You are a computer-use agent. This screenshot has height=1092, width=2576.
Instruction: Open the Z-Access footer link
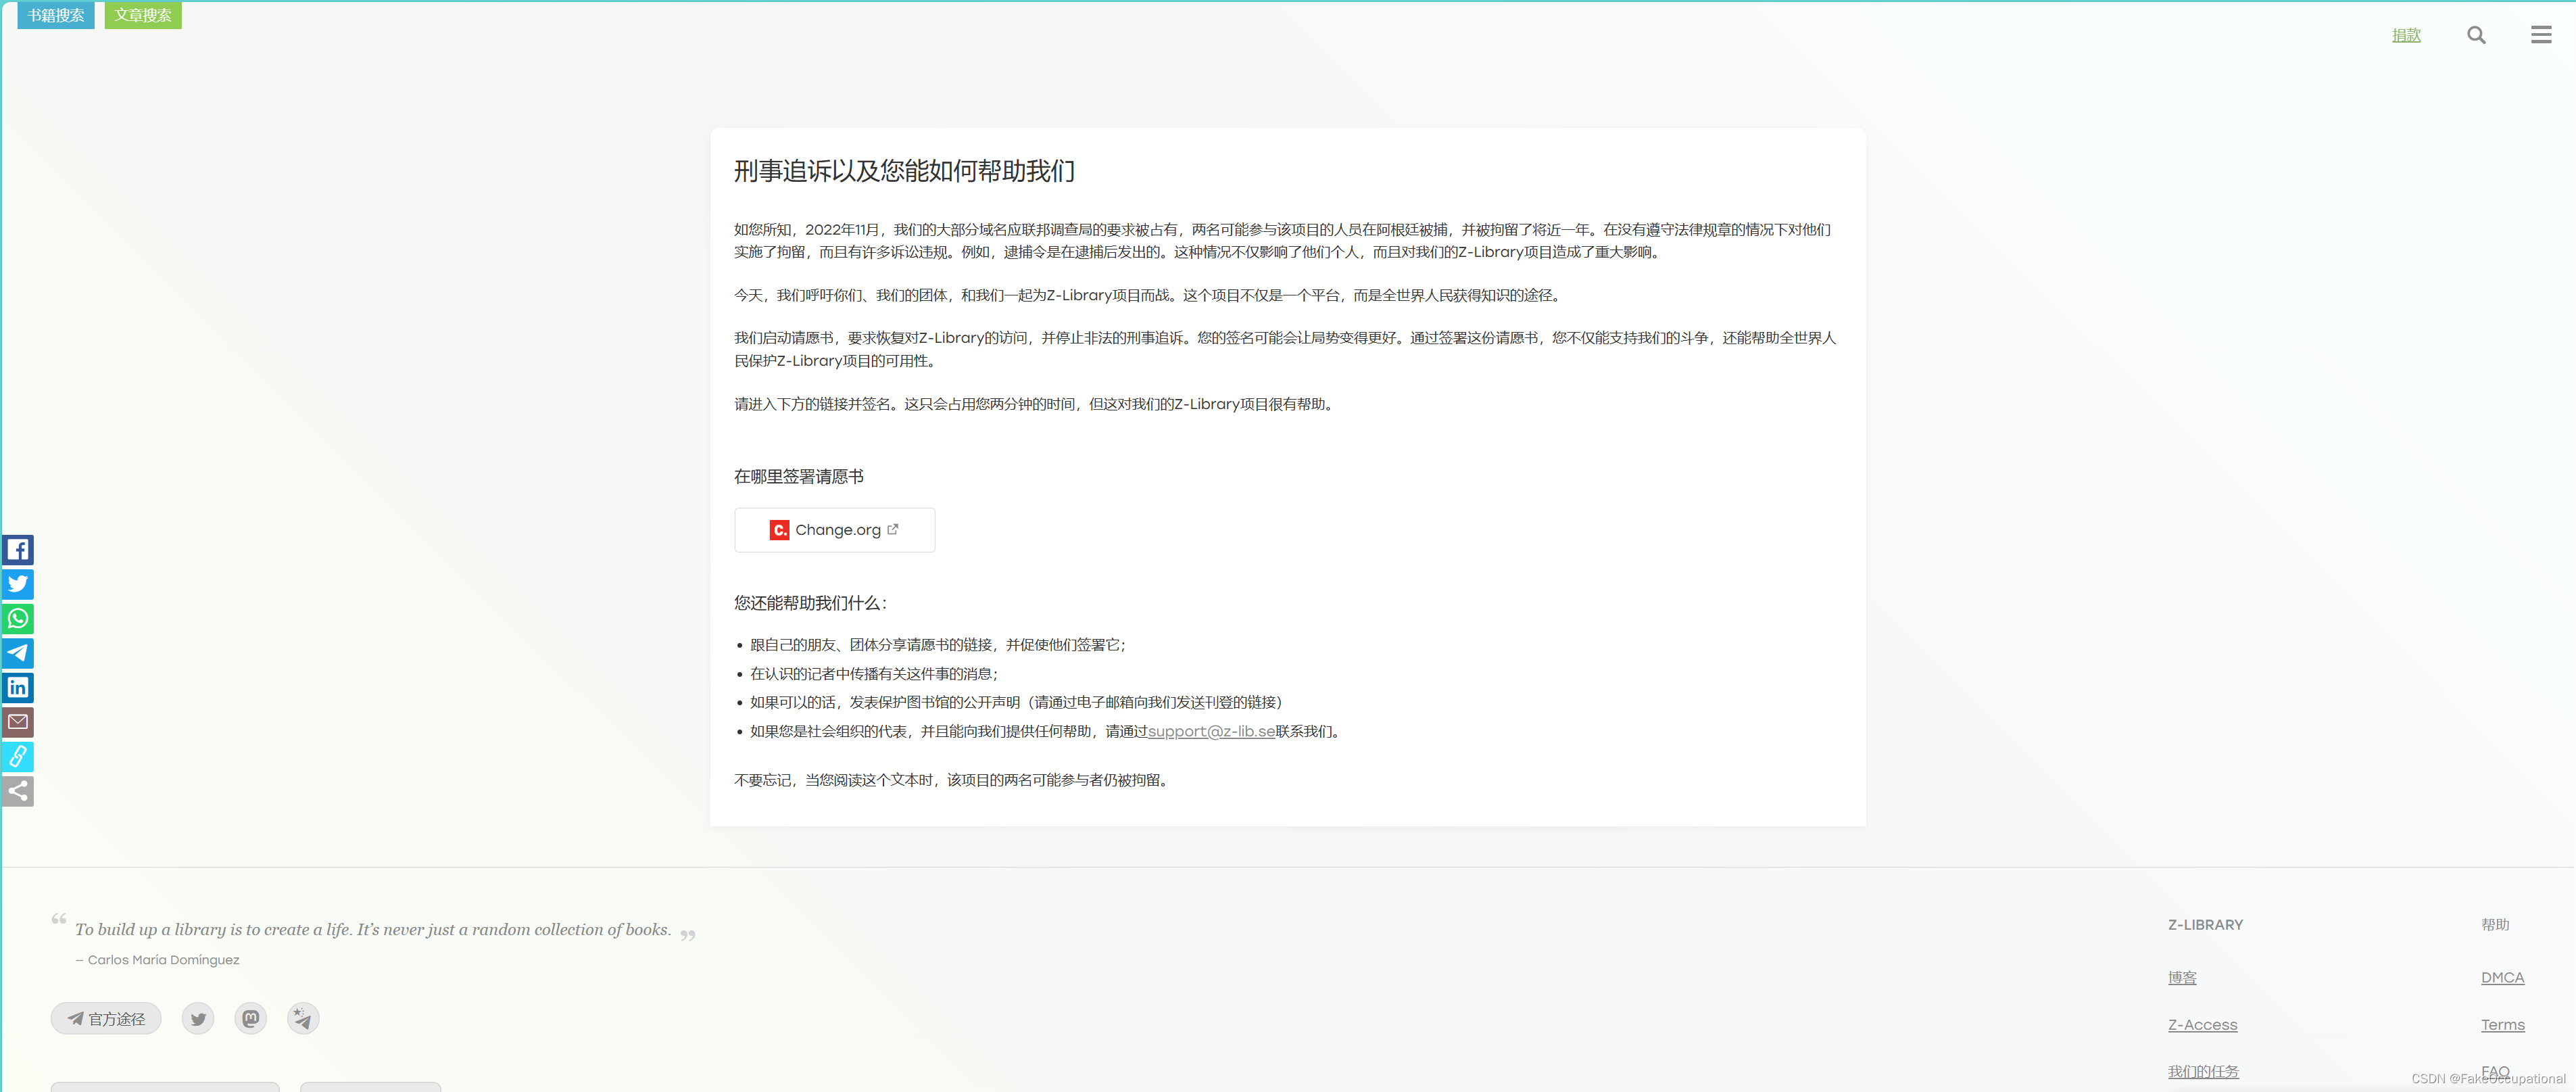[2202, 1024]
